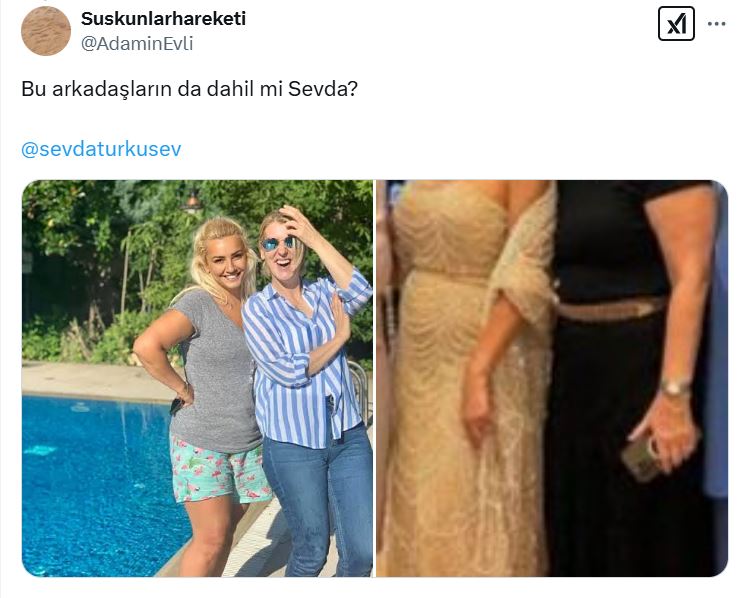This screenshot has height=598, width=747.
Task: Open the Grok explain-post icon
Action: click(x=676, y=23)
